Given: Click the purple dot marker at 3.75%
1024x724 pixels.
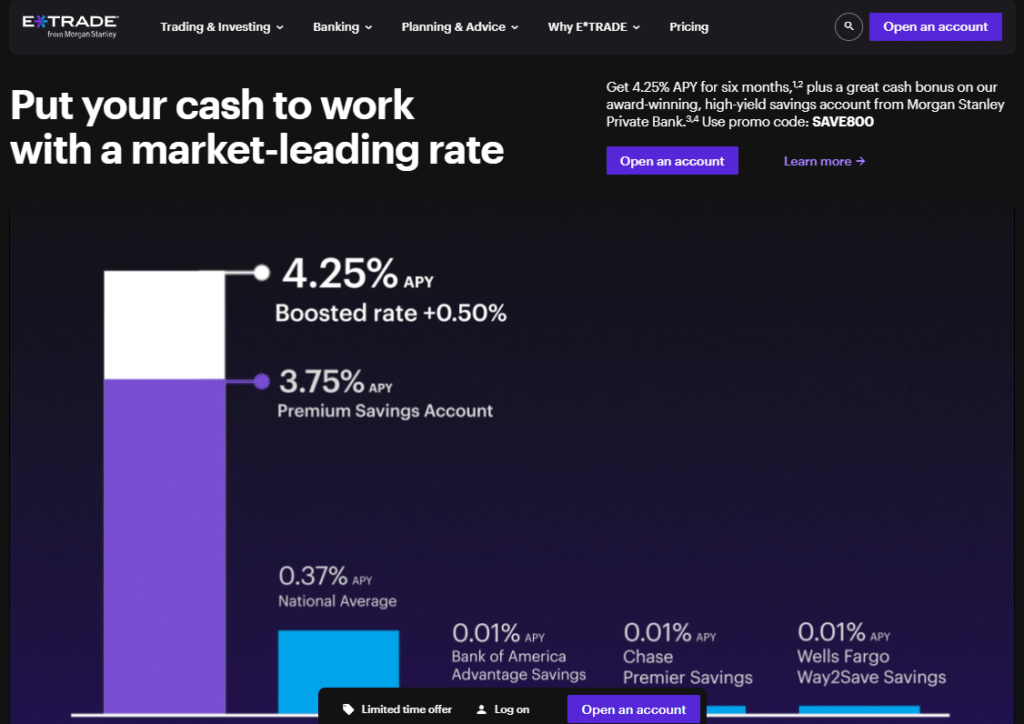Looking at the screenshot, I should tap(262, 381).
